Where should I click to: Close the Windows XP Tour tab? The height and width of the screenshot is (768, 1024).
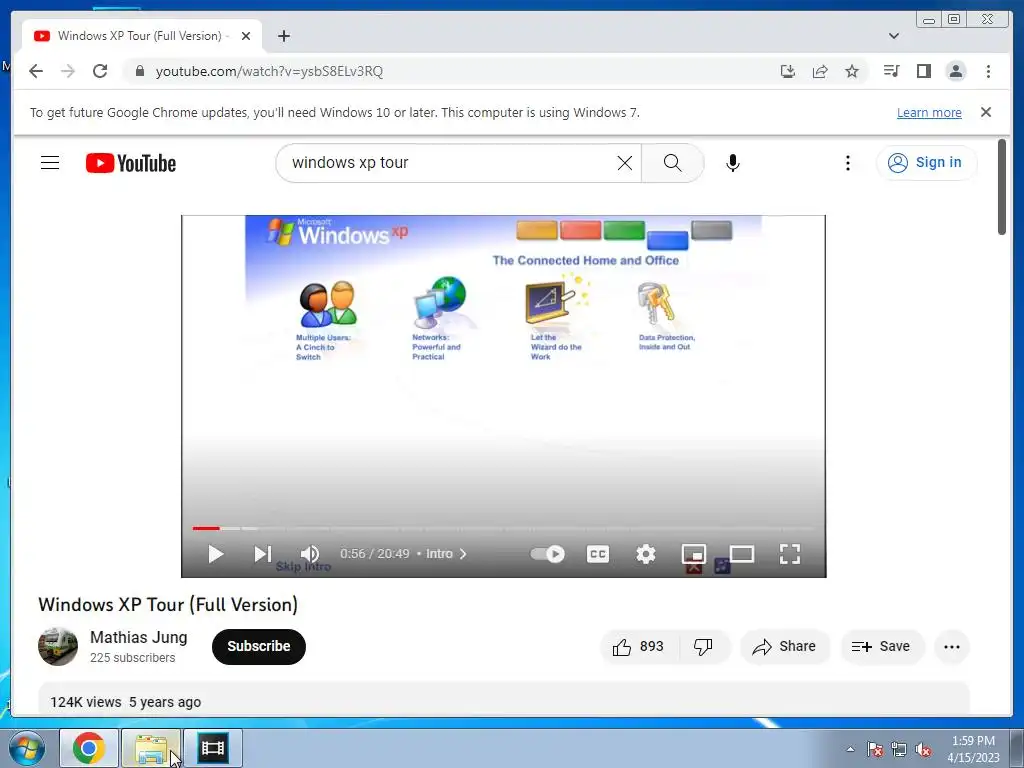coord(246,36)
